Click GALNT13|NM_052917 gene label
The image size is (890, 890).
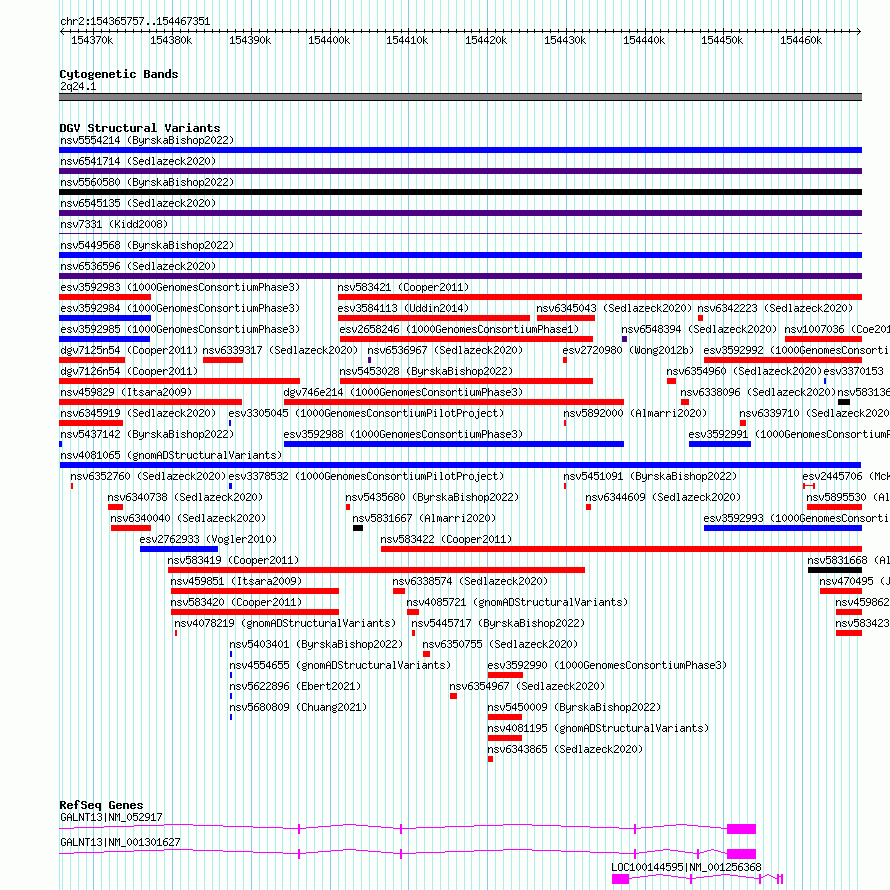111,817
